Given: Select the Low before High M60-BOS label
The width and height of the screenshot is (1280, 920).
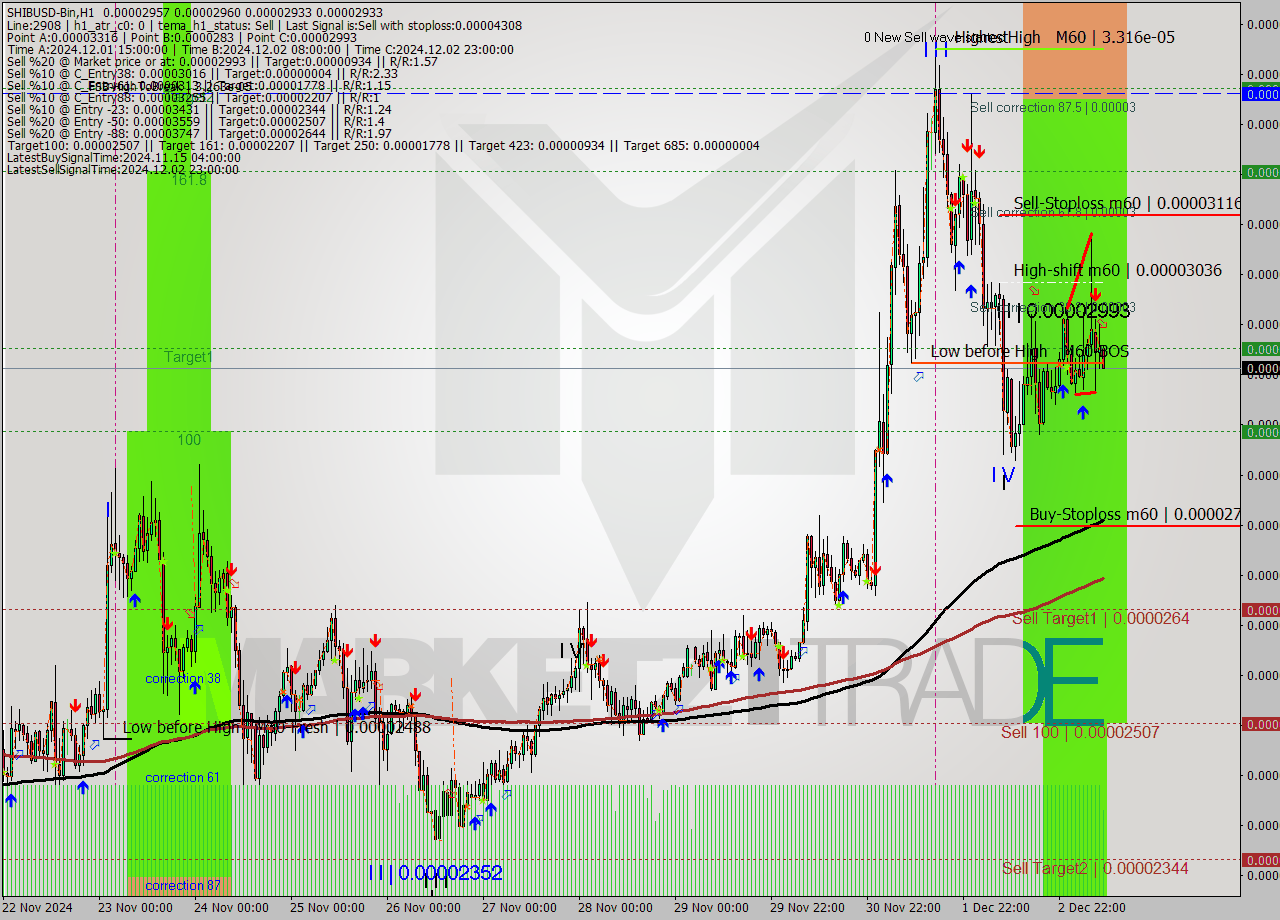Looking at the screenshot, I should pyautogui.click(x=1029, y=351).
